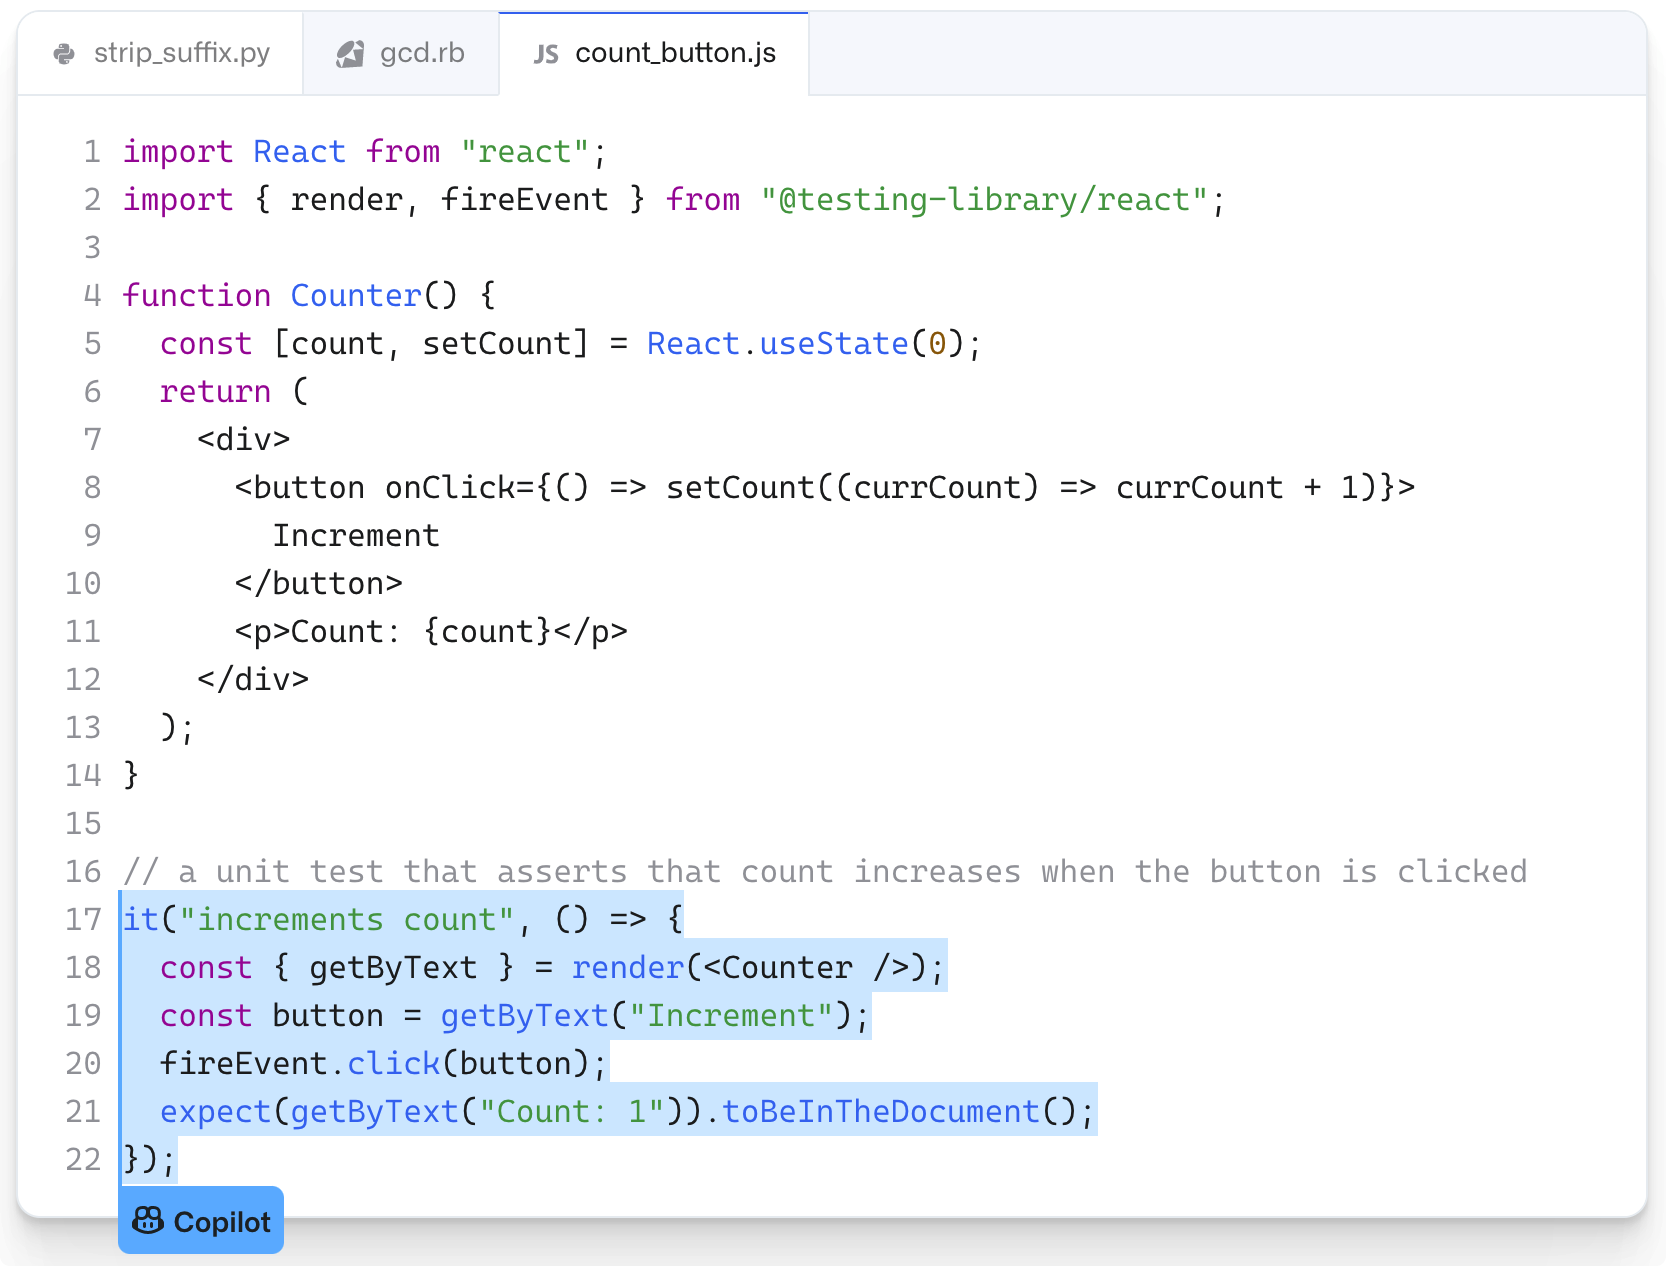
Task: Click the JS icon on count_button.js tab
Action: (545, 53)
